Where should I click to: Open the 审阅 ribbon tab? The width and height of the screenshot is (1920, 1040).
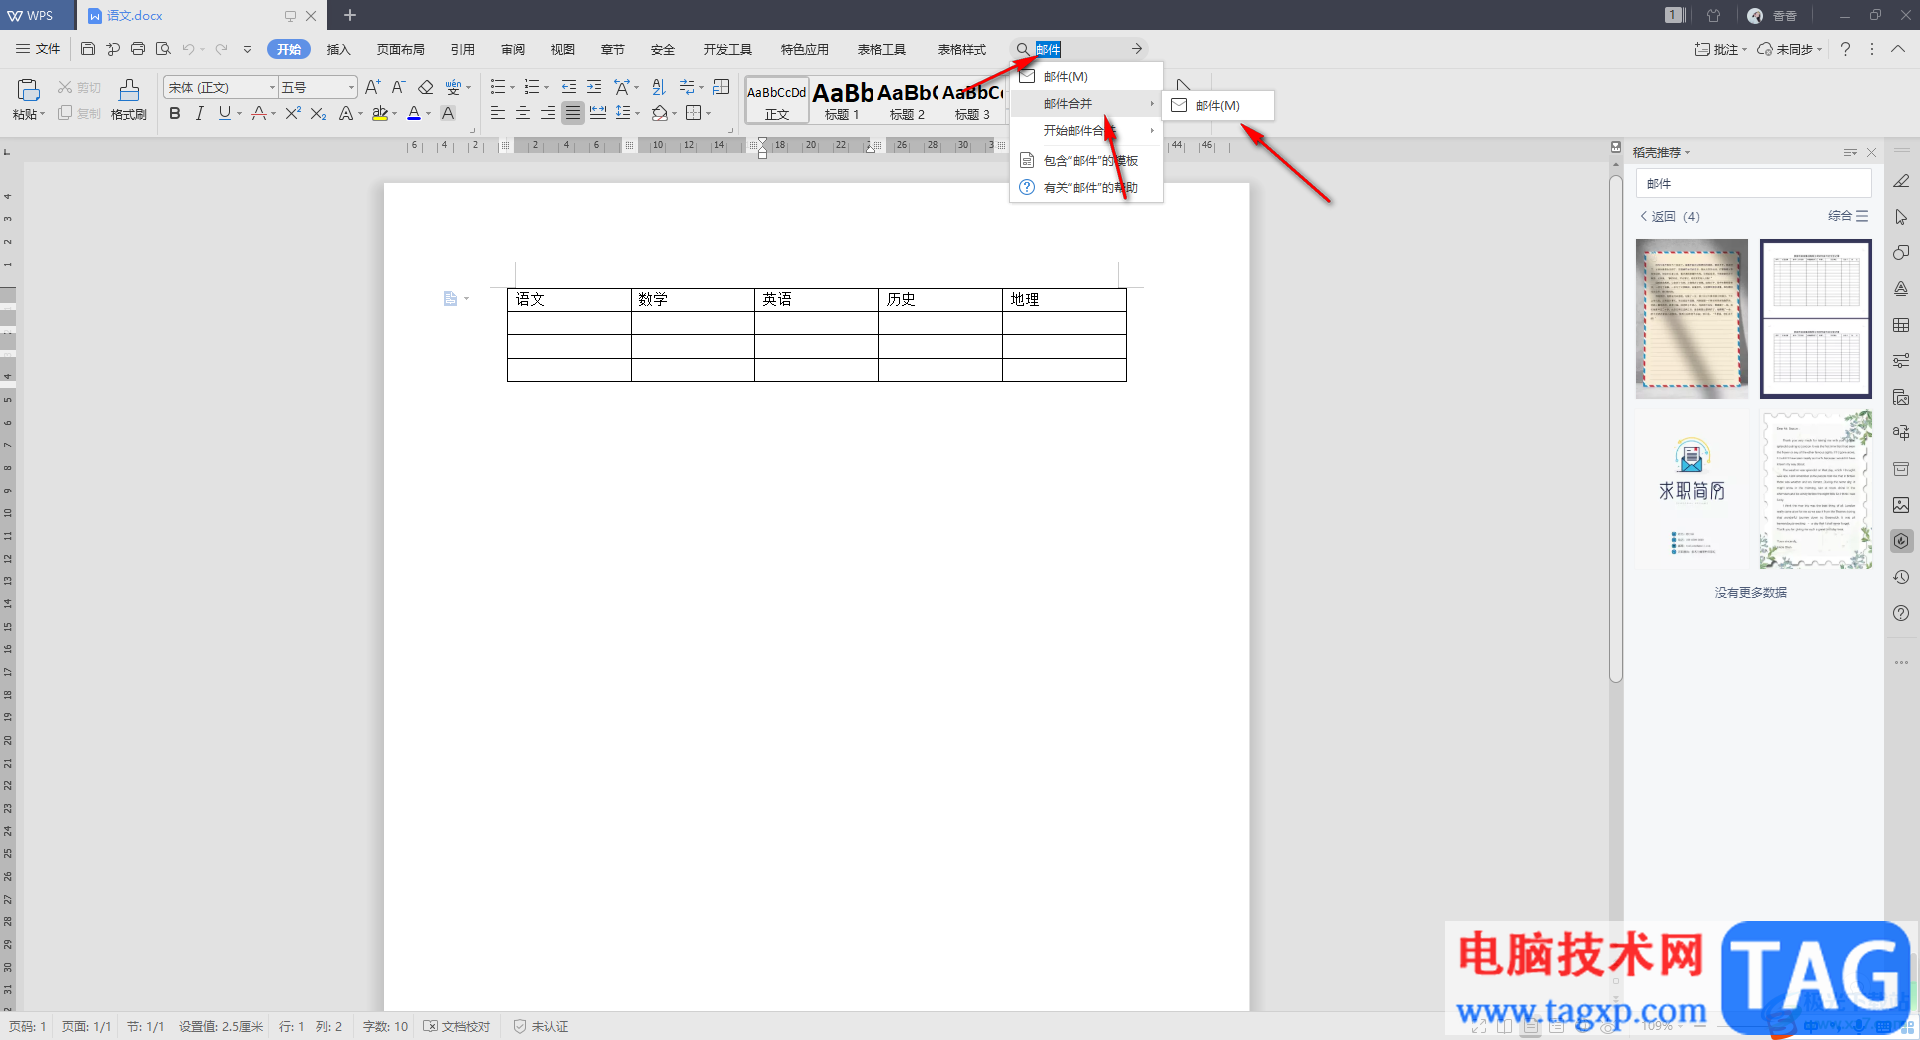point(513,49)
